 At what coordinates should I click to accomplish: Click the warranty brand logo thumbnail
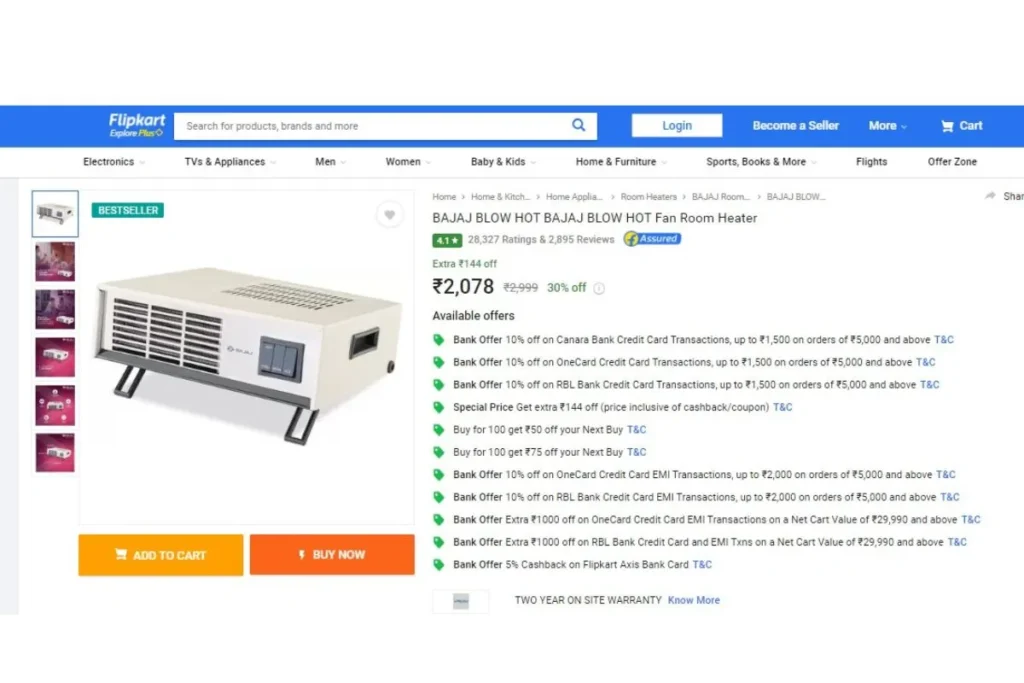click(461, 601)
